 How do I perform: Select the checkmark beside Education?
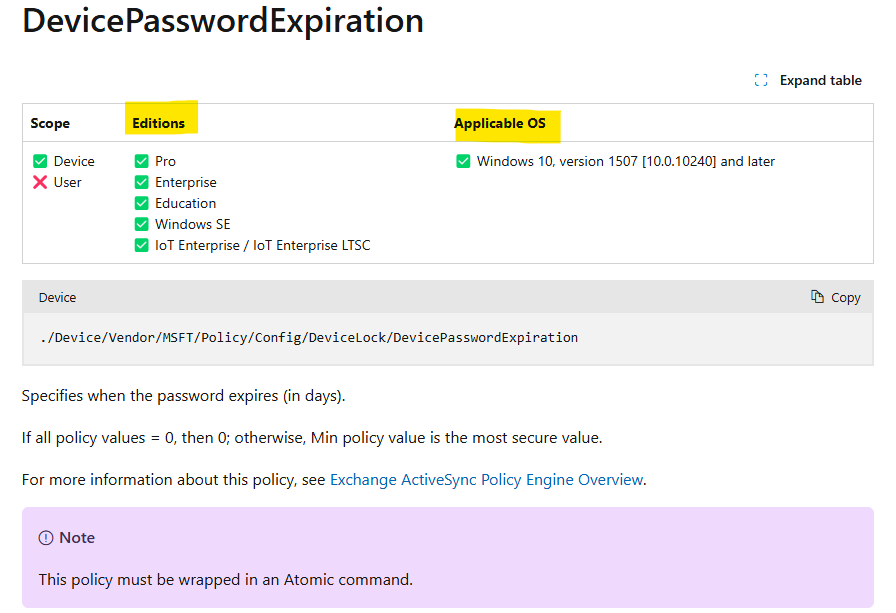click(x=141, y=203)
